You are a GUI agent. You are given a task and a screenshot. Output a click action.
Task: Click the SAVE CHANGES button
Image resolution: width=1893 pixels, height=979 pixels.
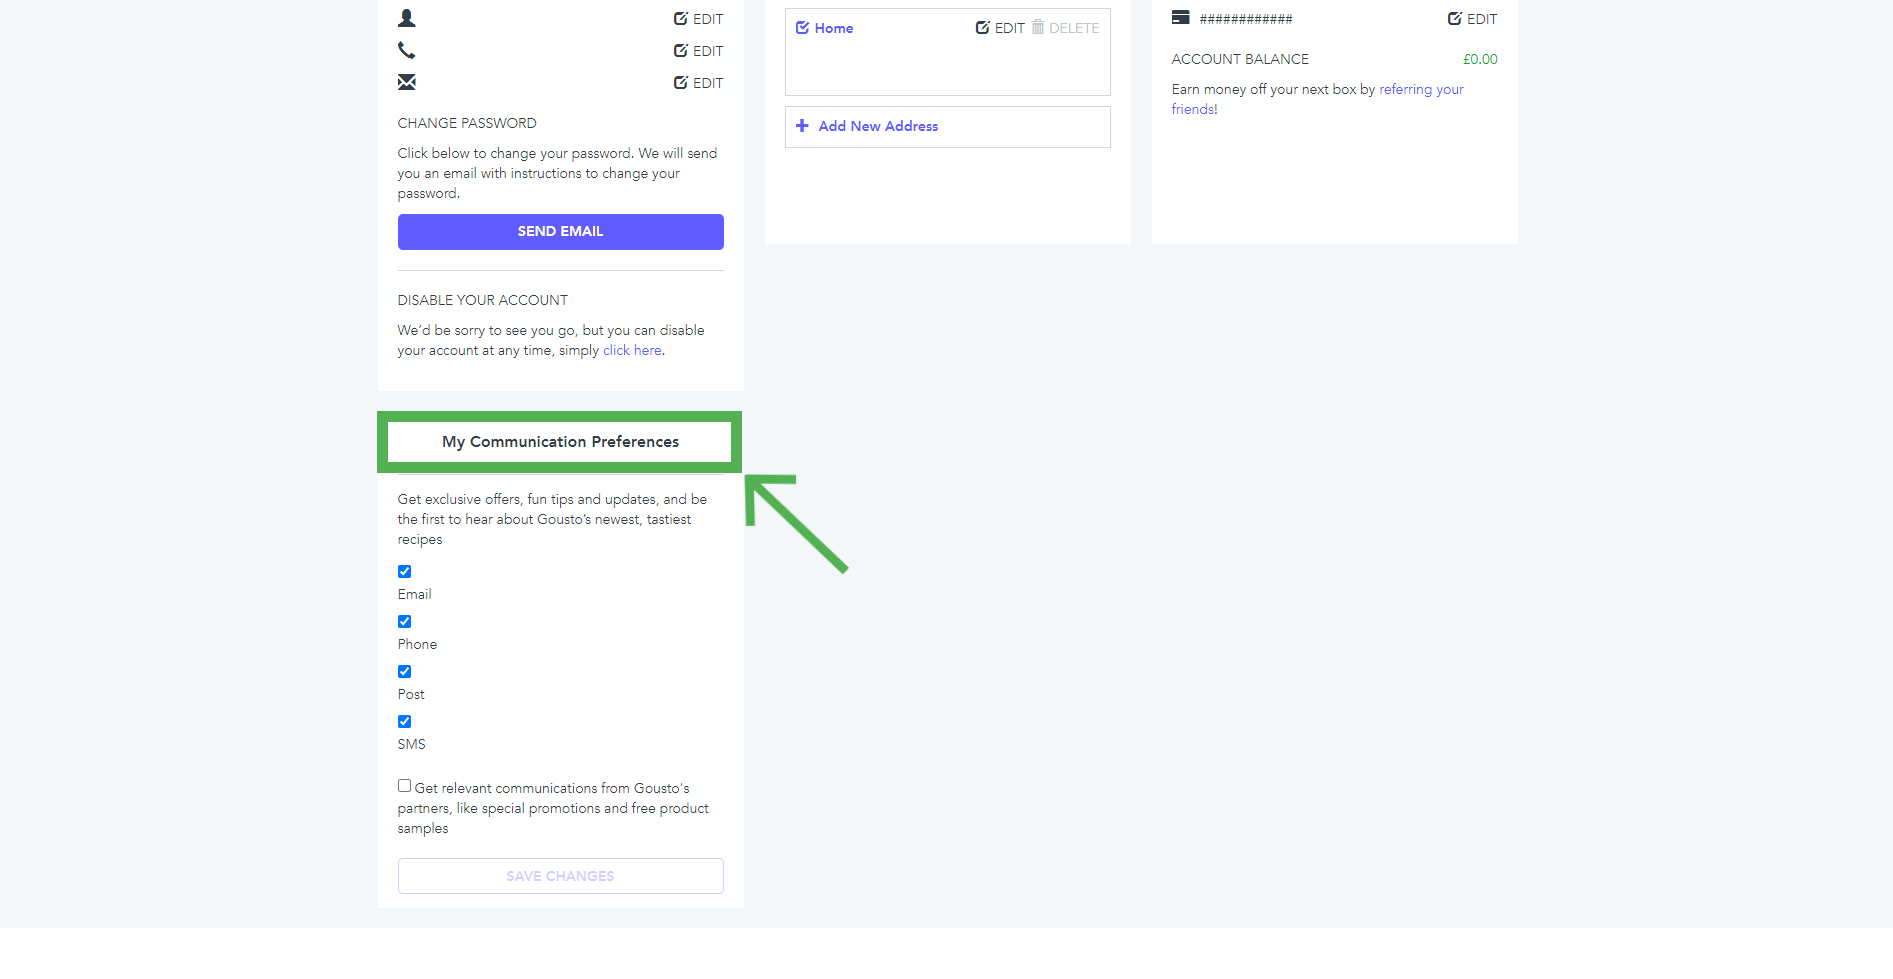pyautogui.click(x=560, y=876)
